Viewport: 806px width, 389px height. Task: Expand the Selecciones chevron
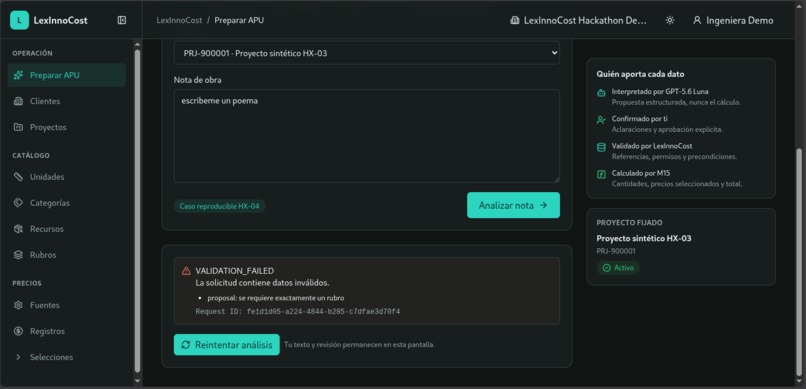click(x=19, y=357)
